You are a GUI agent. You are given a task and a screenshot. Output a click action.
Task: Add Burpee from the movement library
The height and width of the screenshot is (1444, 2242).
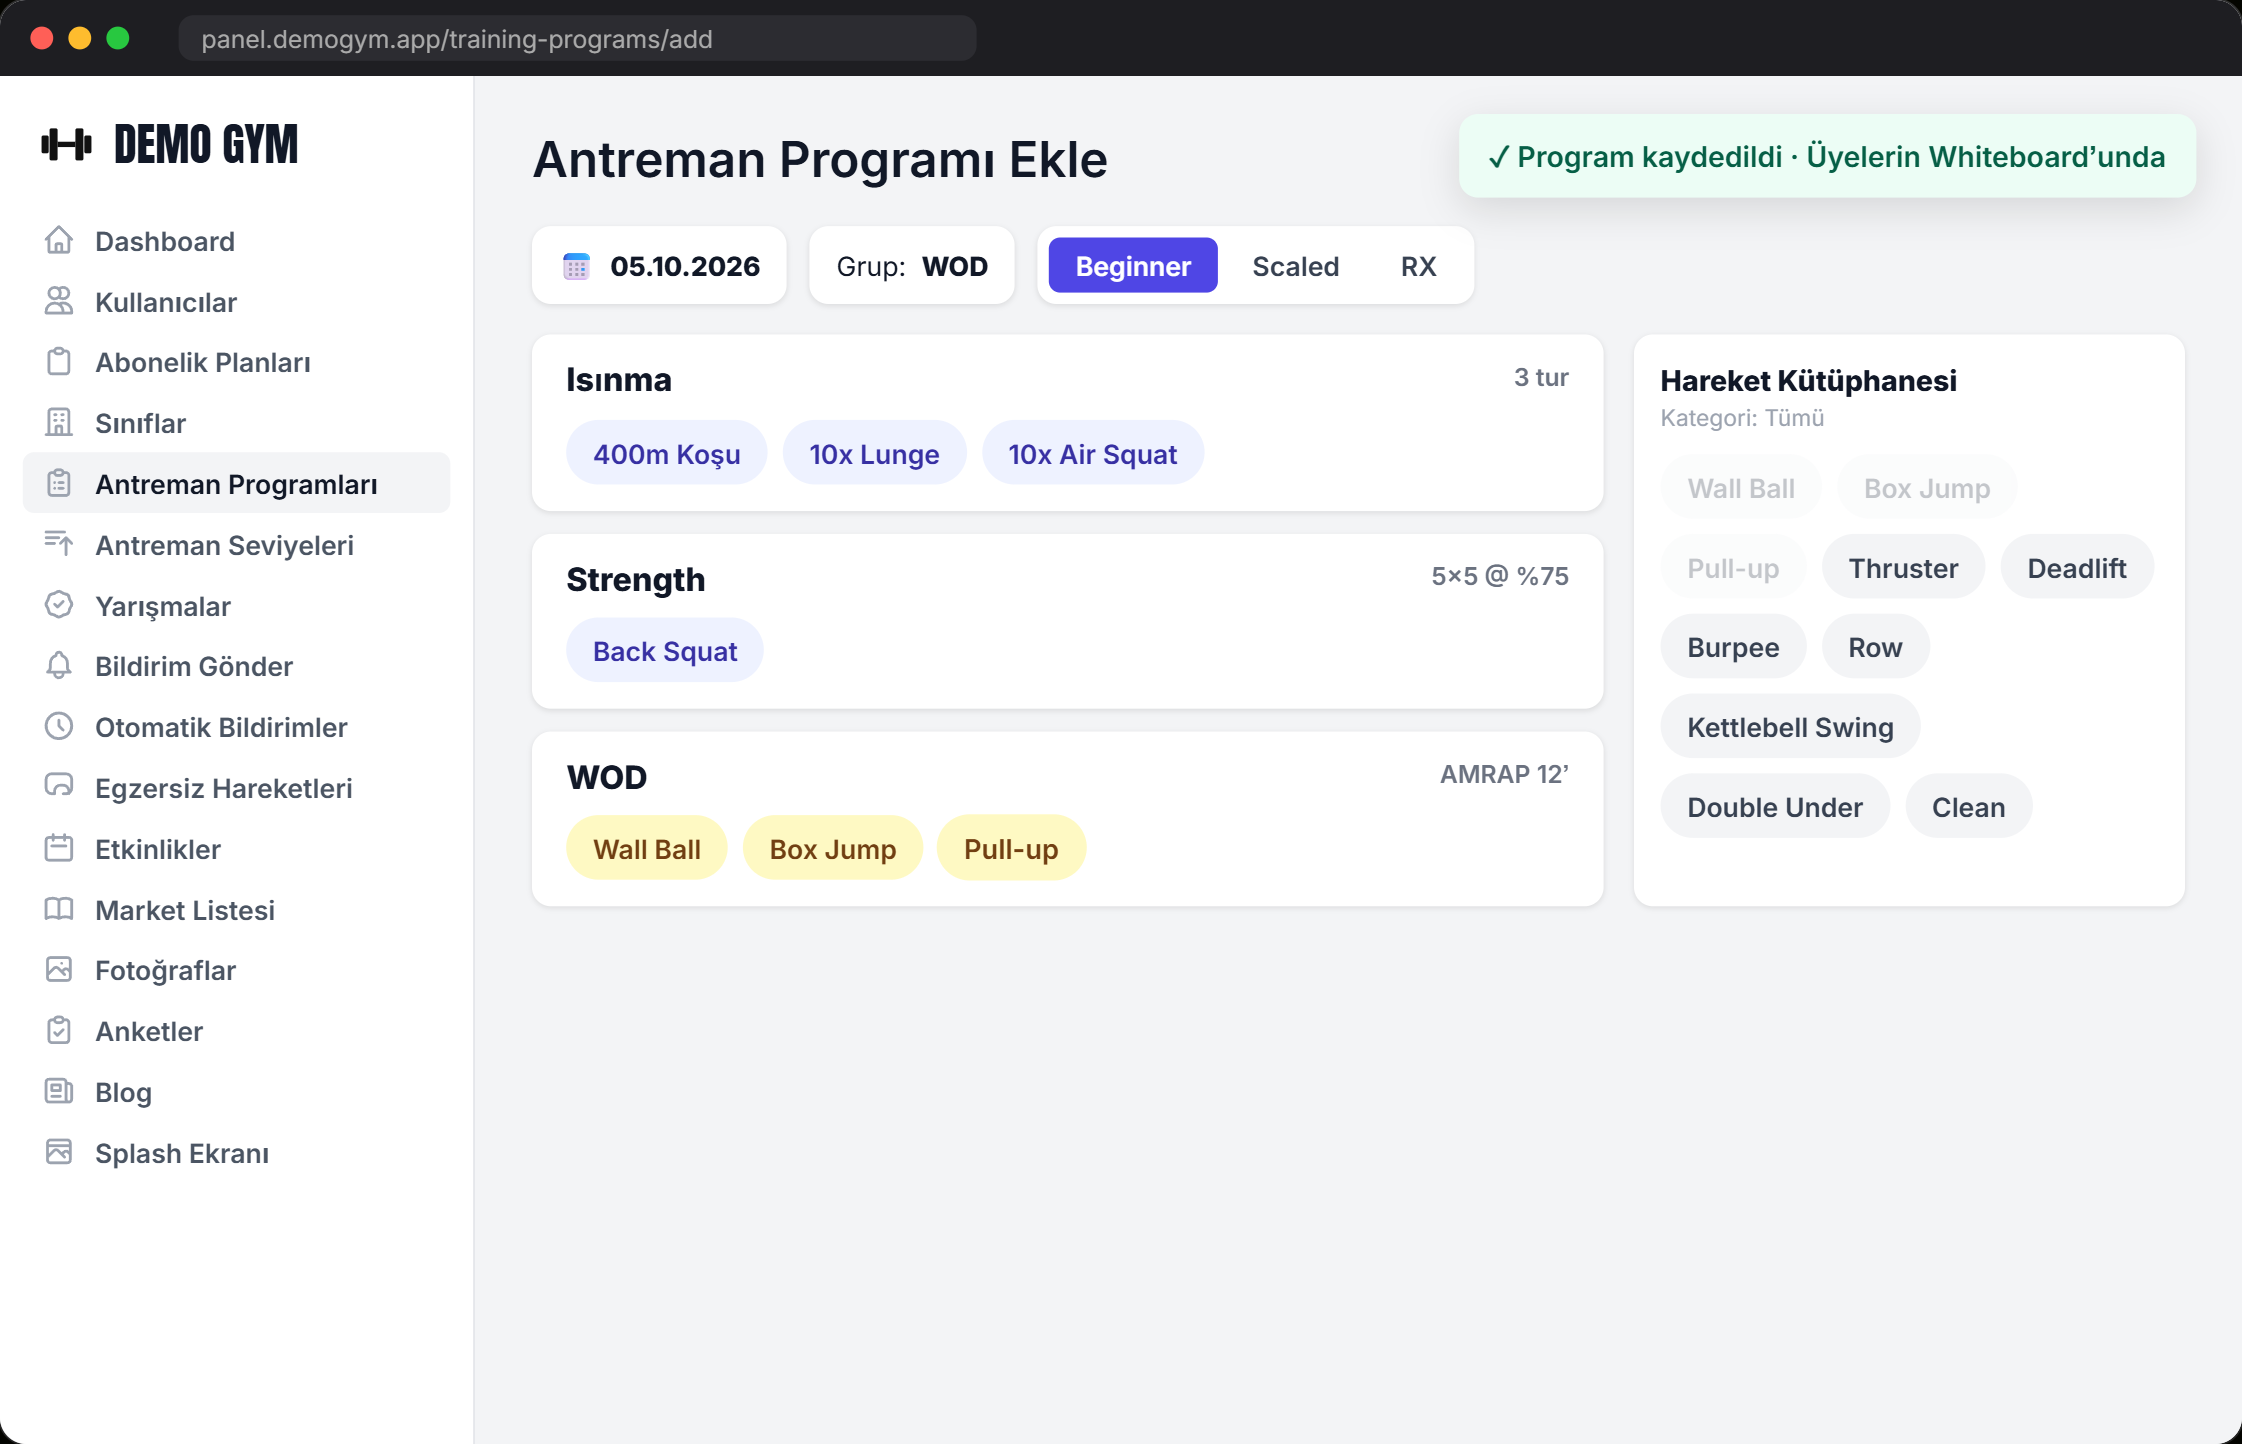(x=1733, y=647)
